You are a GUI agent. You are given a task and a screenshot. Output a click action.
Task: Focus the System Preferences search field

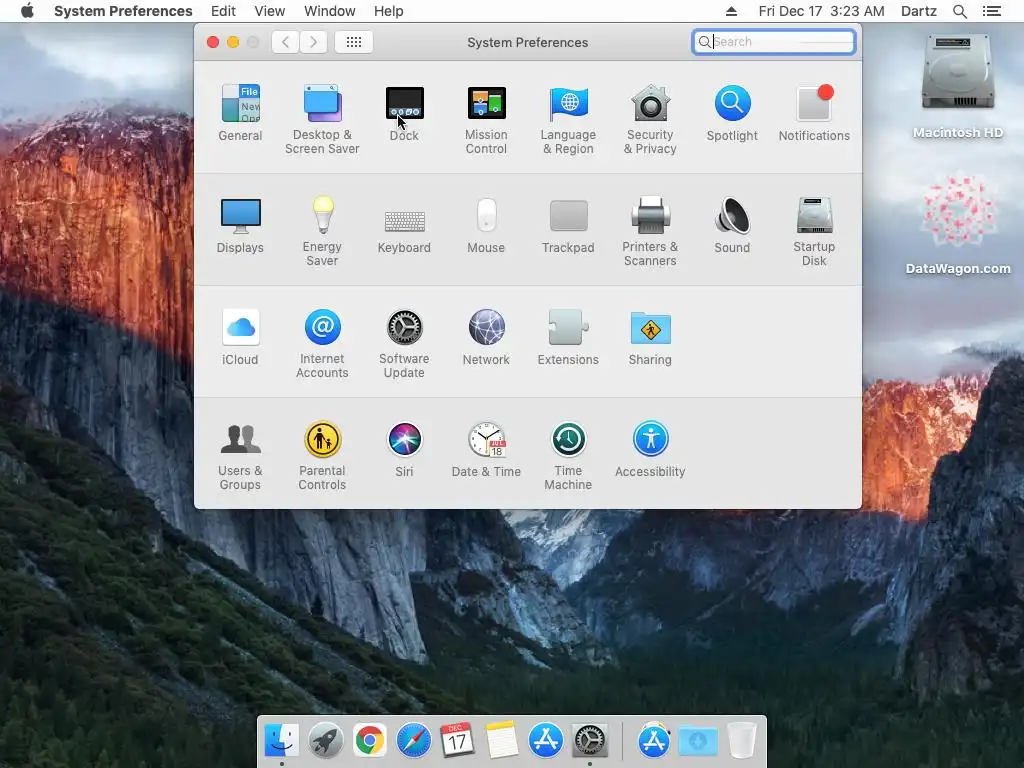pyautogui.click(x=774, y=42)
